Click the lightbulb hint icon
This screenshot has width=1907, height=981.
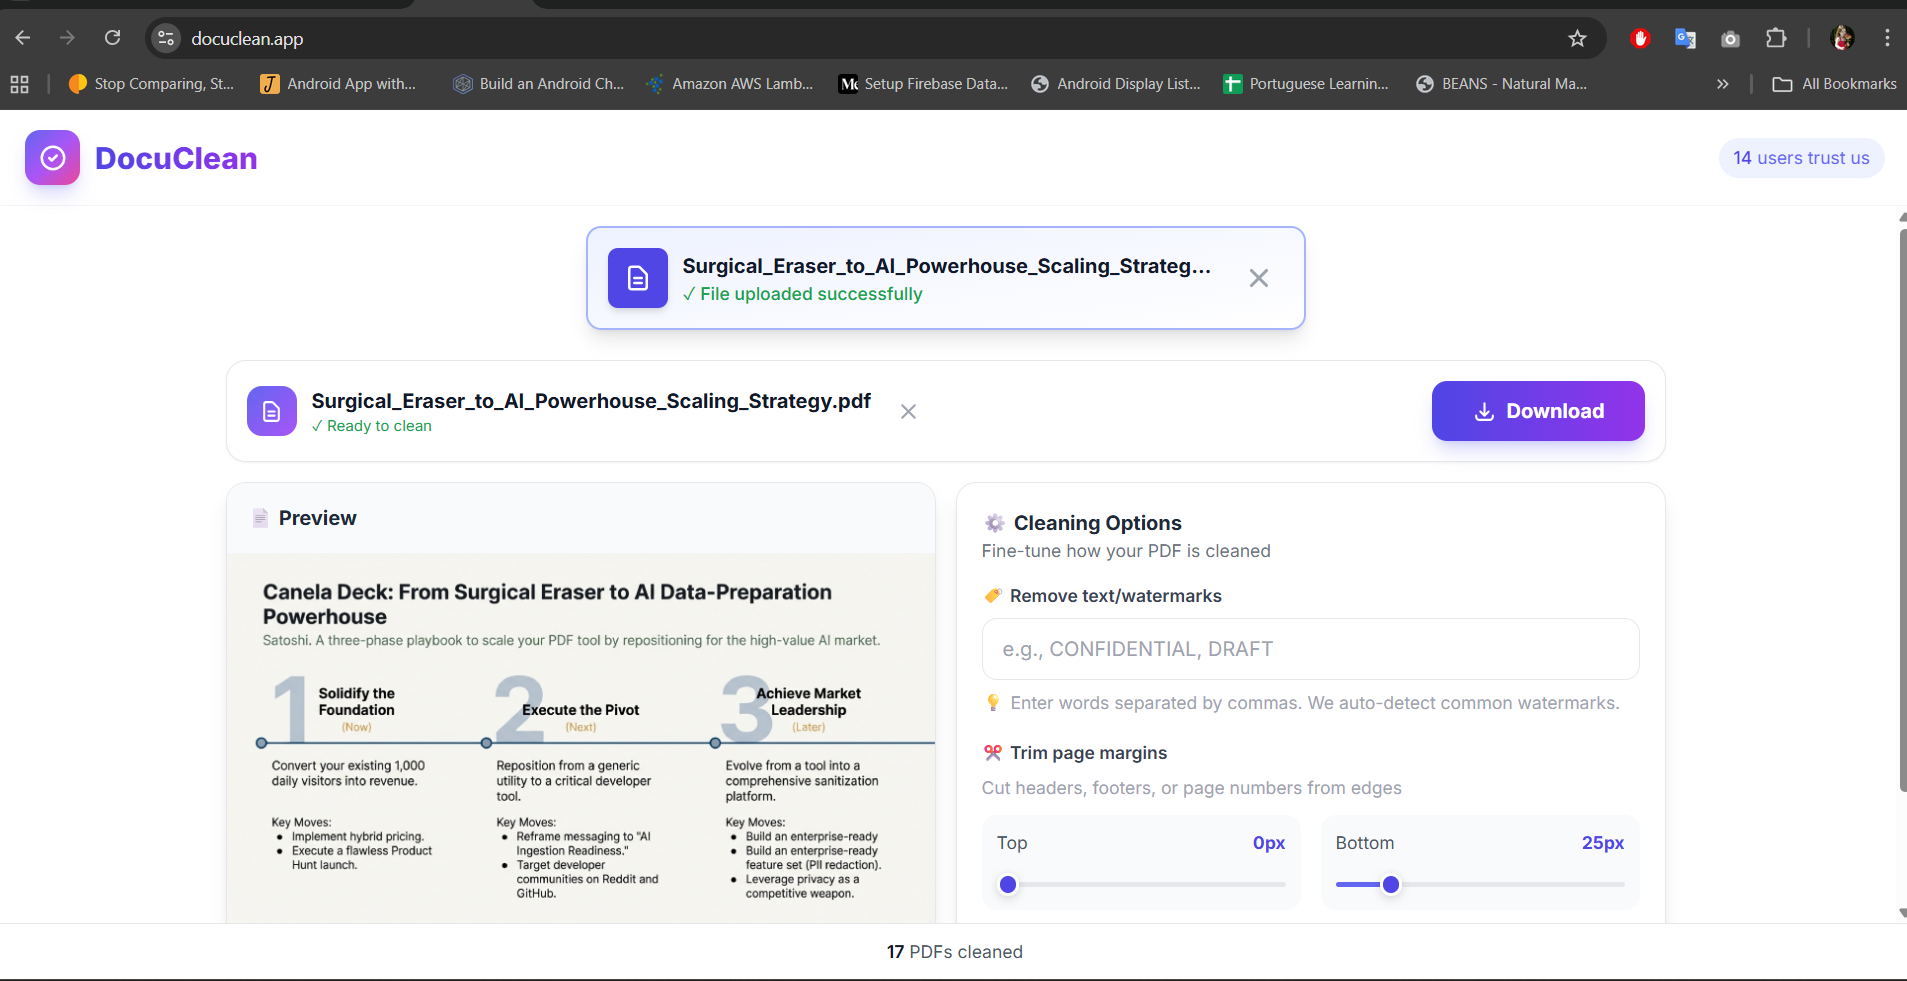click(x=993, y=703)
